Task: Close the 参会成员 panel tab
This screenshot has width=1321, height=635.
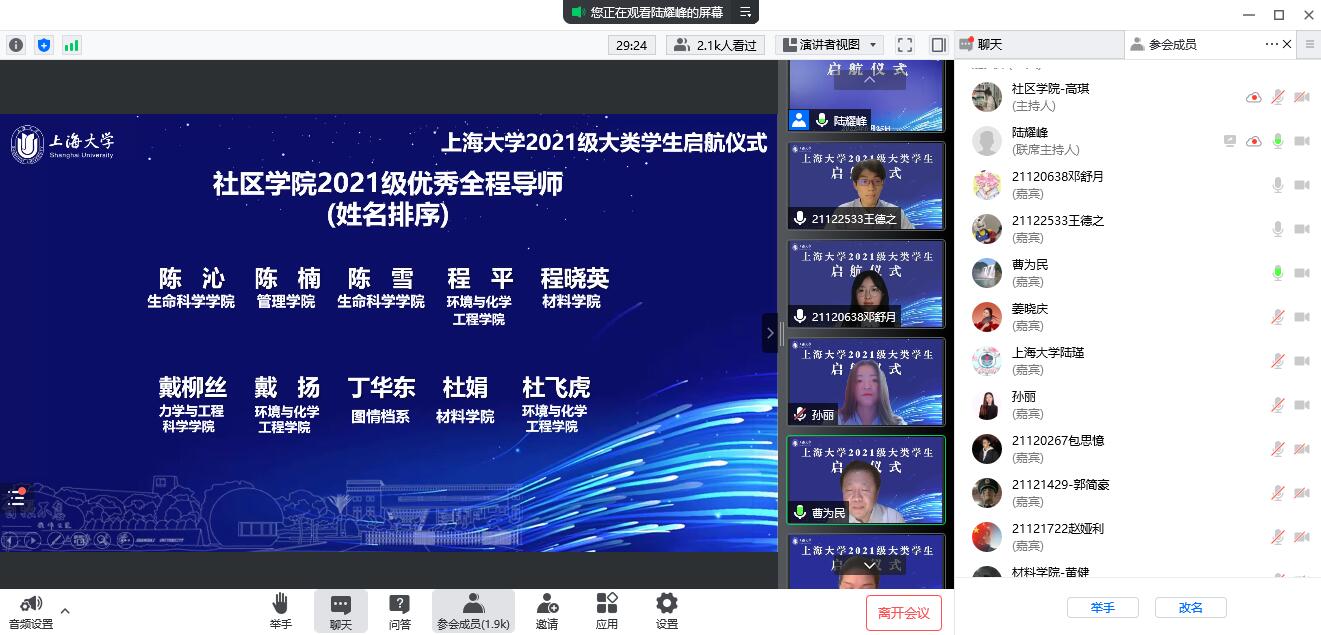Action: coord(1287,44)
